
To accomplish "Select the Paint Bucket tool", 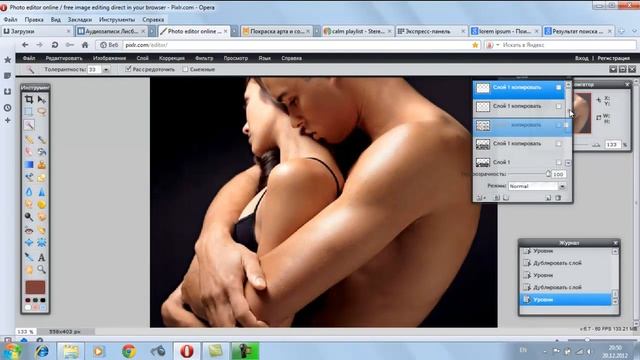I will [x=42, y=152].
